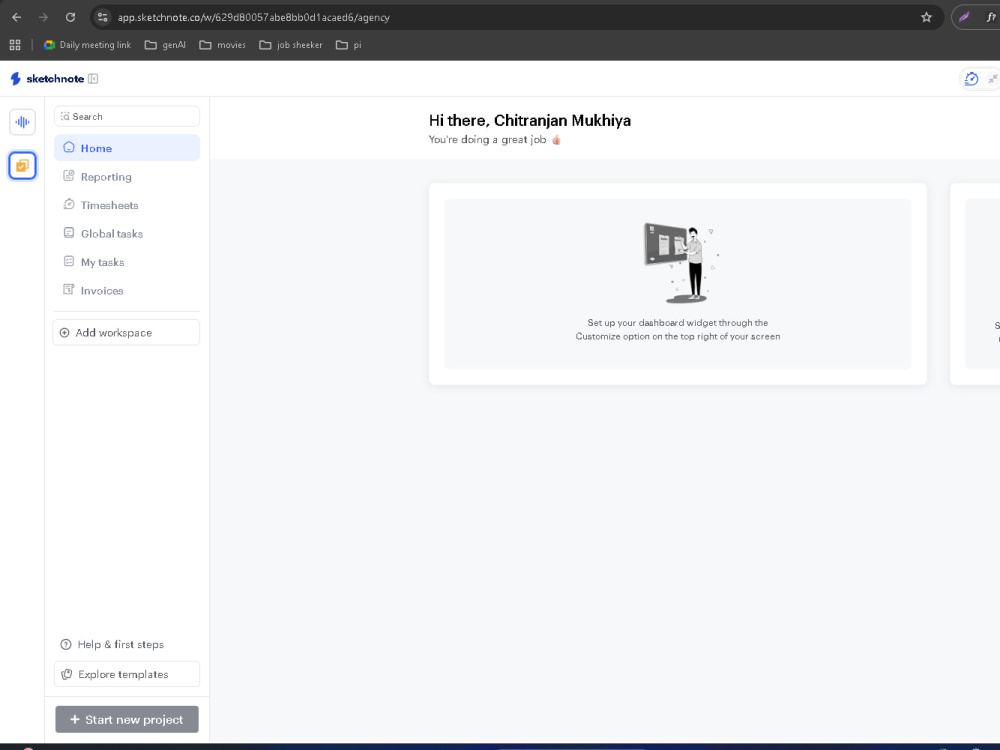1000x750 pixels.
Task: Click Explore templates button
Action: tap(127, 674)
